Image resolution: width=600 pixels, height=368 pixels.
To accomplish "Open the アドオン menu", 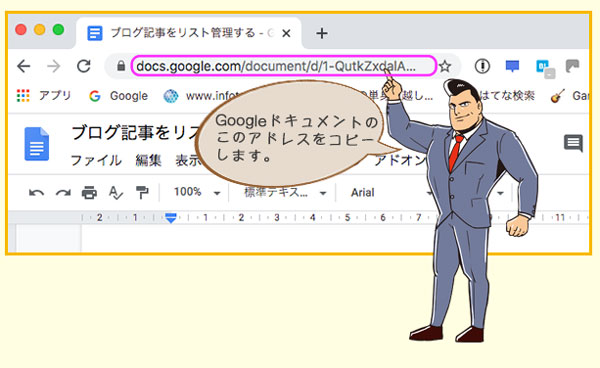I will (401, 160).
